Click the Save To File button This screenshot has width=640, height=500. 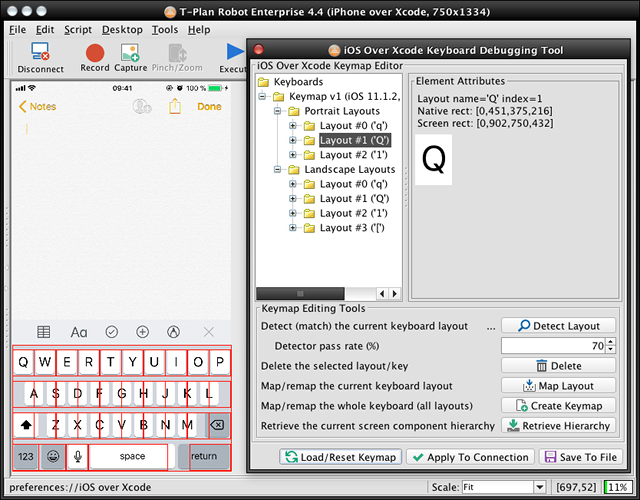580,457
